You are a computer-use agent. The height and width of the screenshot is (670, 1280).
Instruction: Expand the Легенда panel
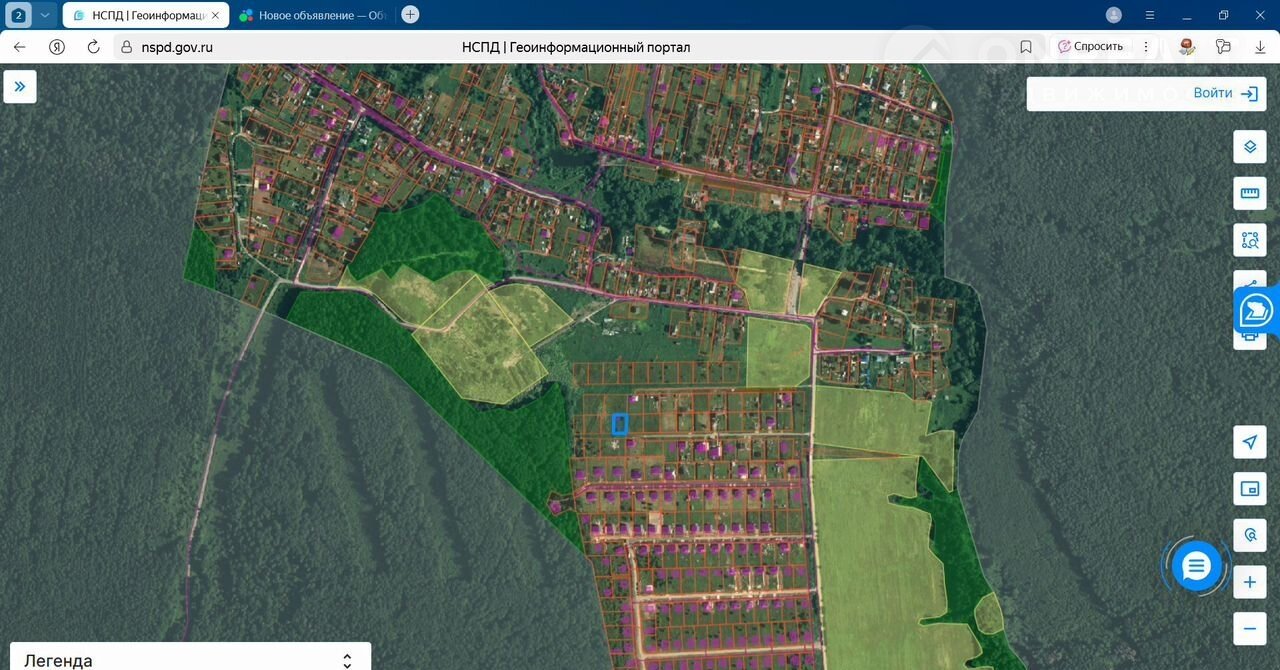(x=347, y=660)
